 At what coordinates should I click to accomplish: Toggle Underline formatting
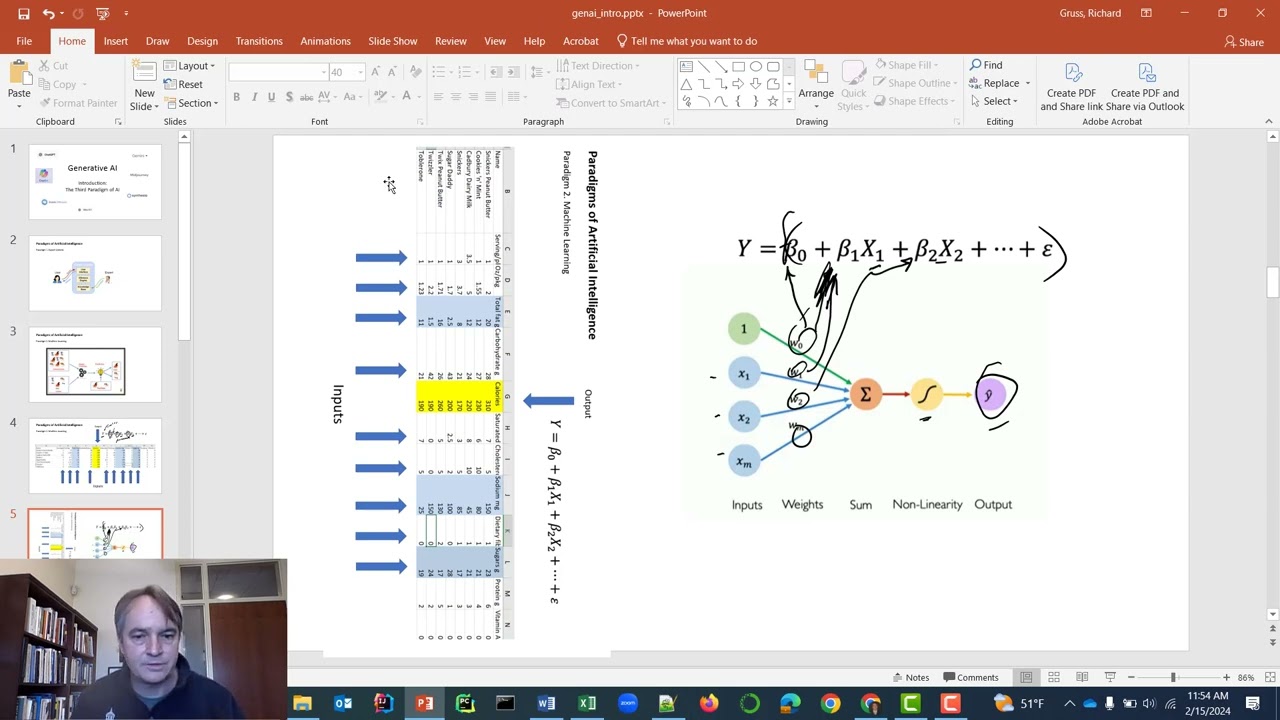271,97
